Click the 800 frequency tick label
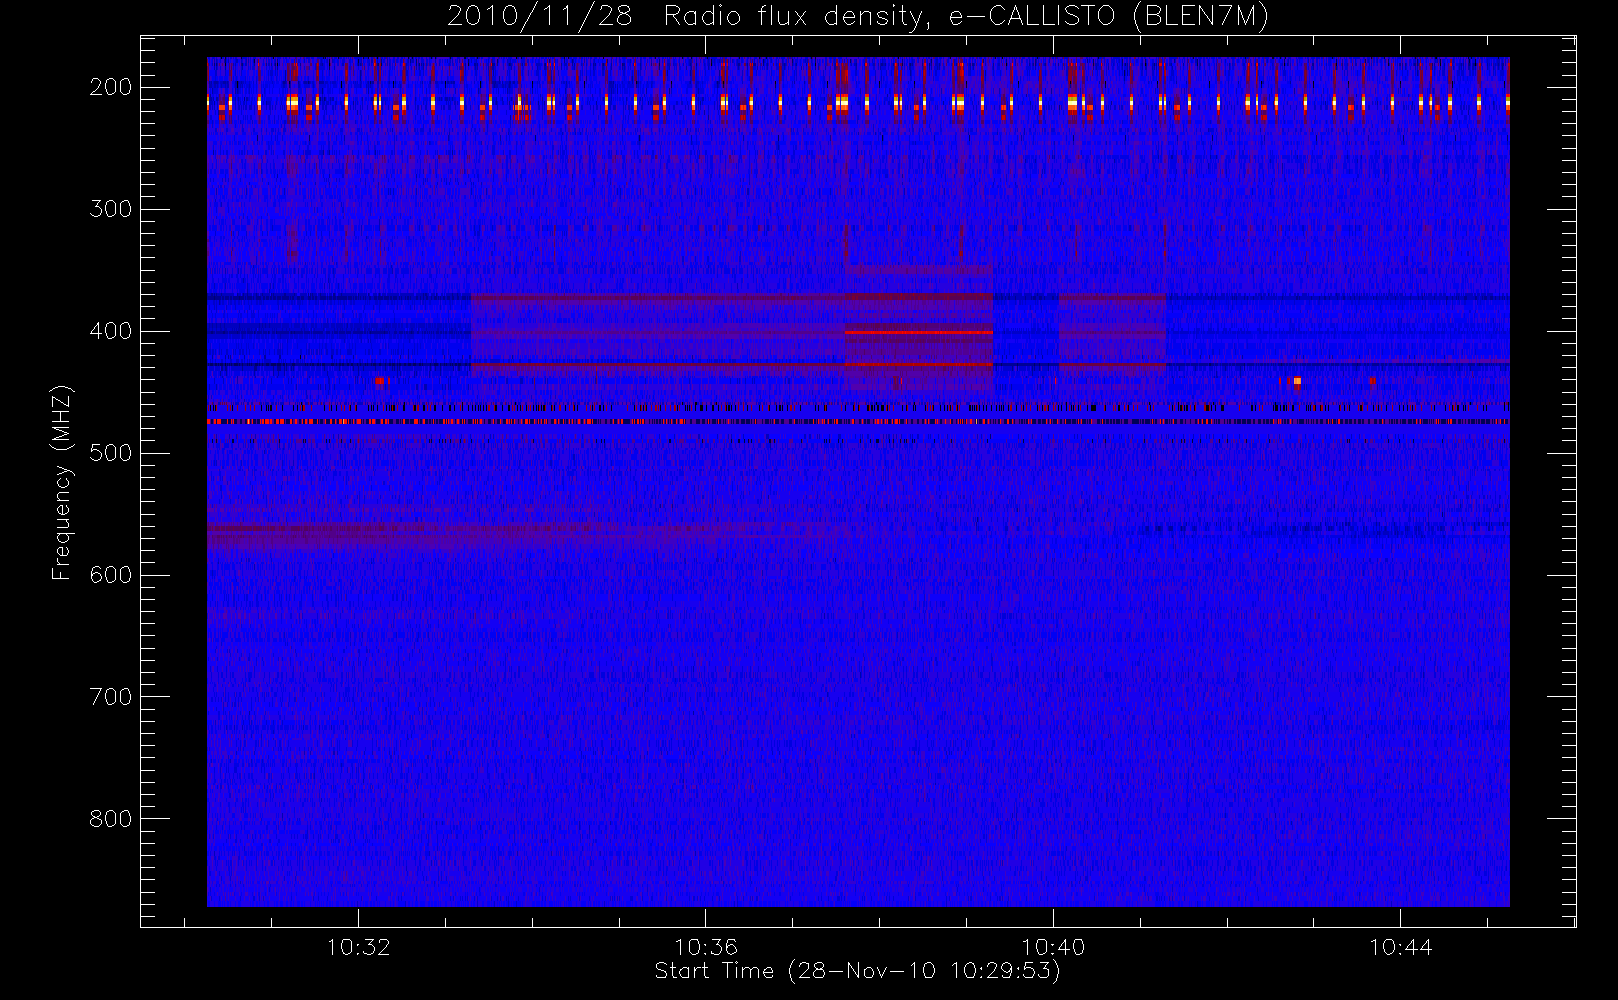The width and height of the screenshot is (1618, 1000). [x=111, y=819]
